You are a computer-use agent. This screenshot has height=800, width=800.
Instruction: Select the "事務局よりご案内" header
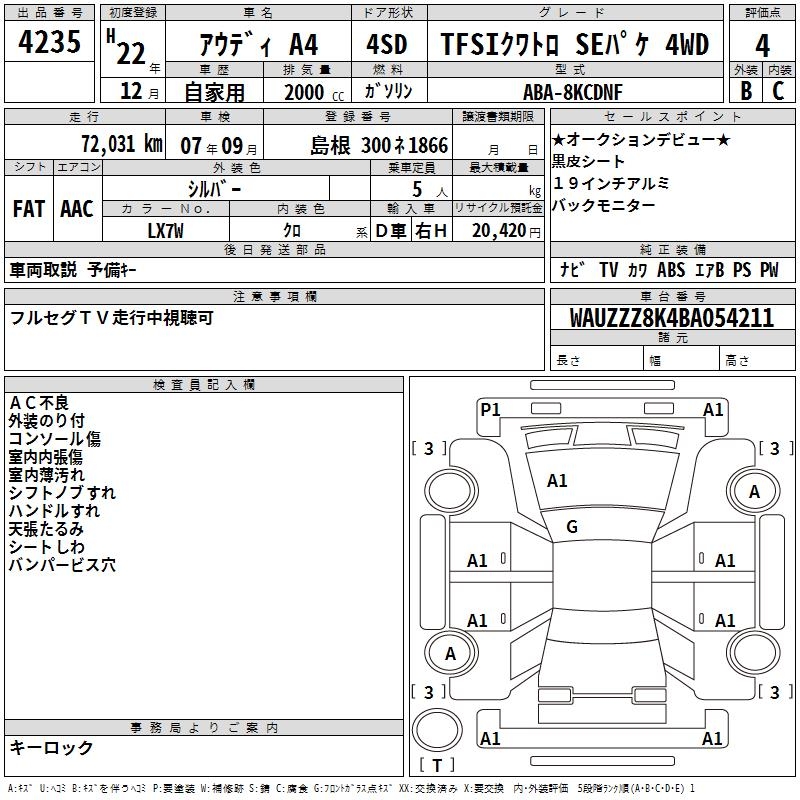[204, 728]
